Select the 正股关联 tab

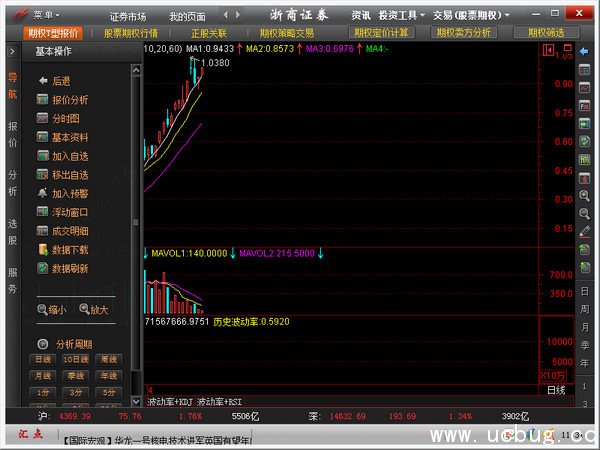(209, 33)
